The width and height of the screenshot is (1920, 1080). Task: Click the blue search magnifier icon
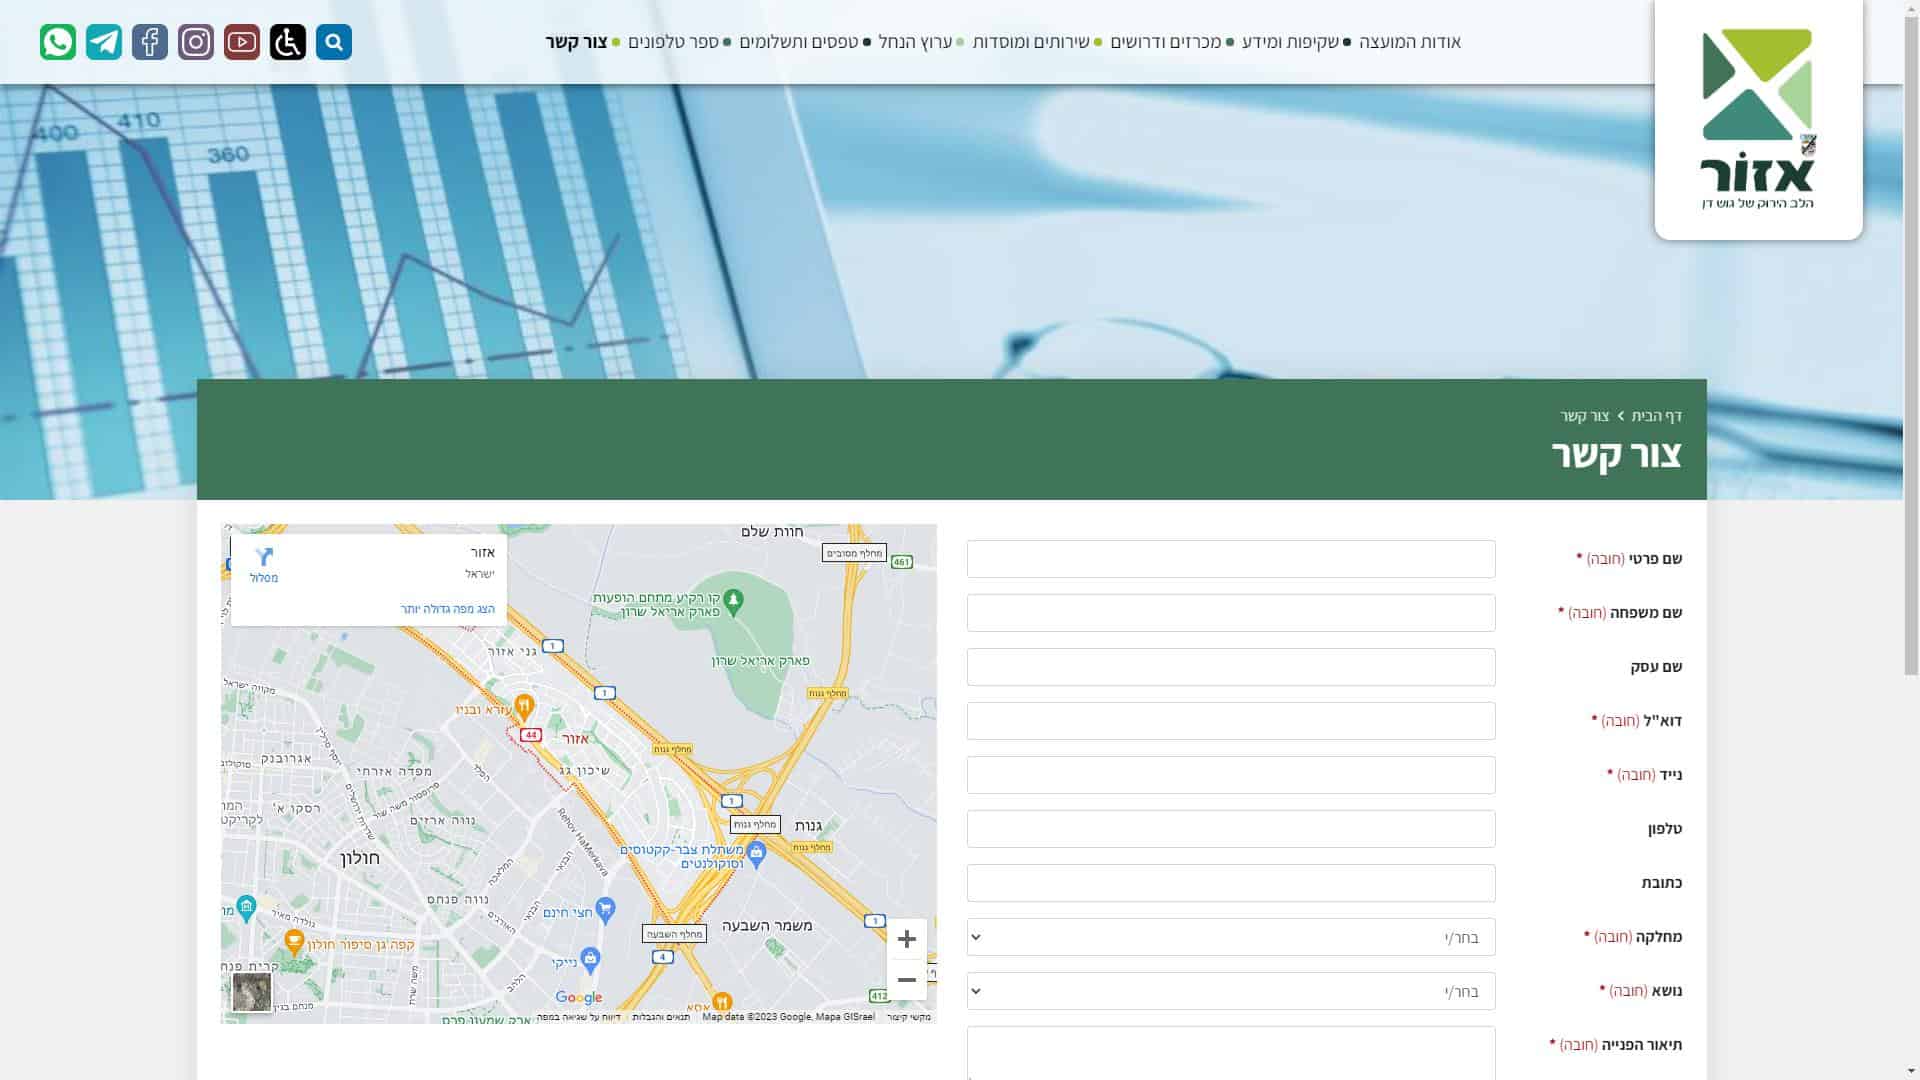pos(334,42)
